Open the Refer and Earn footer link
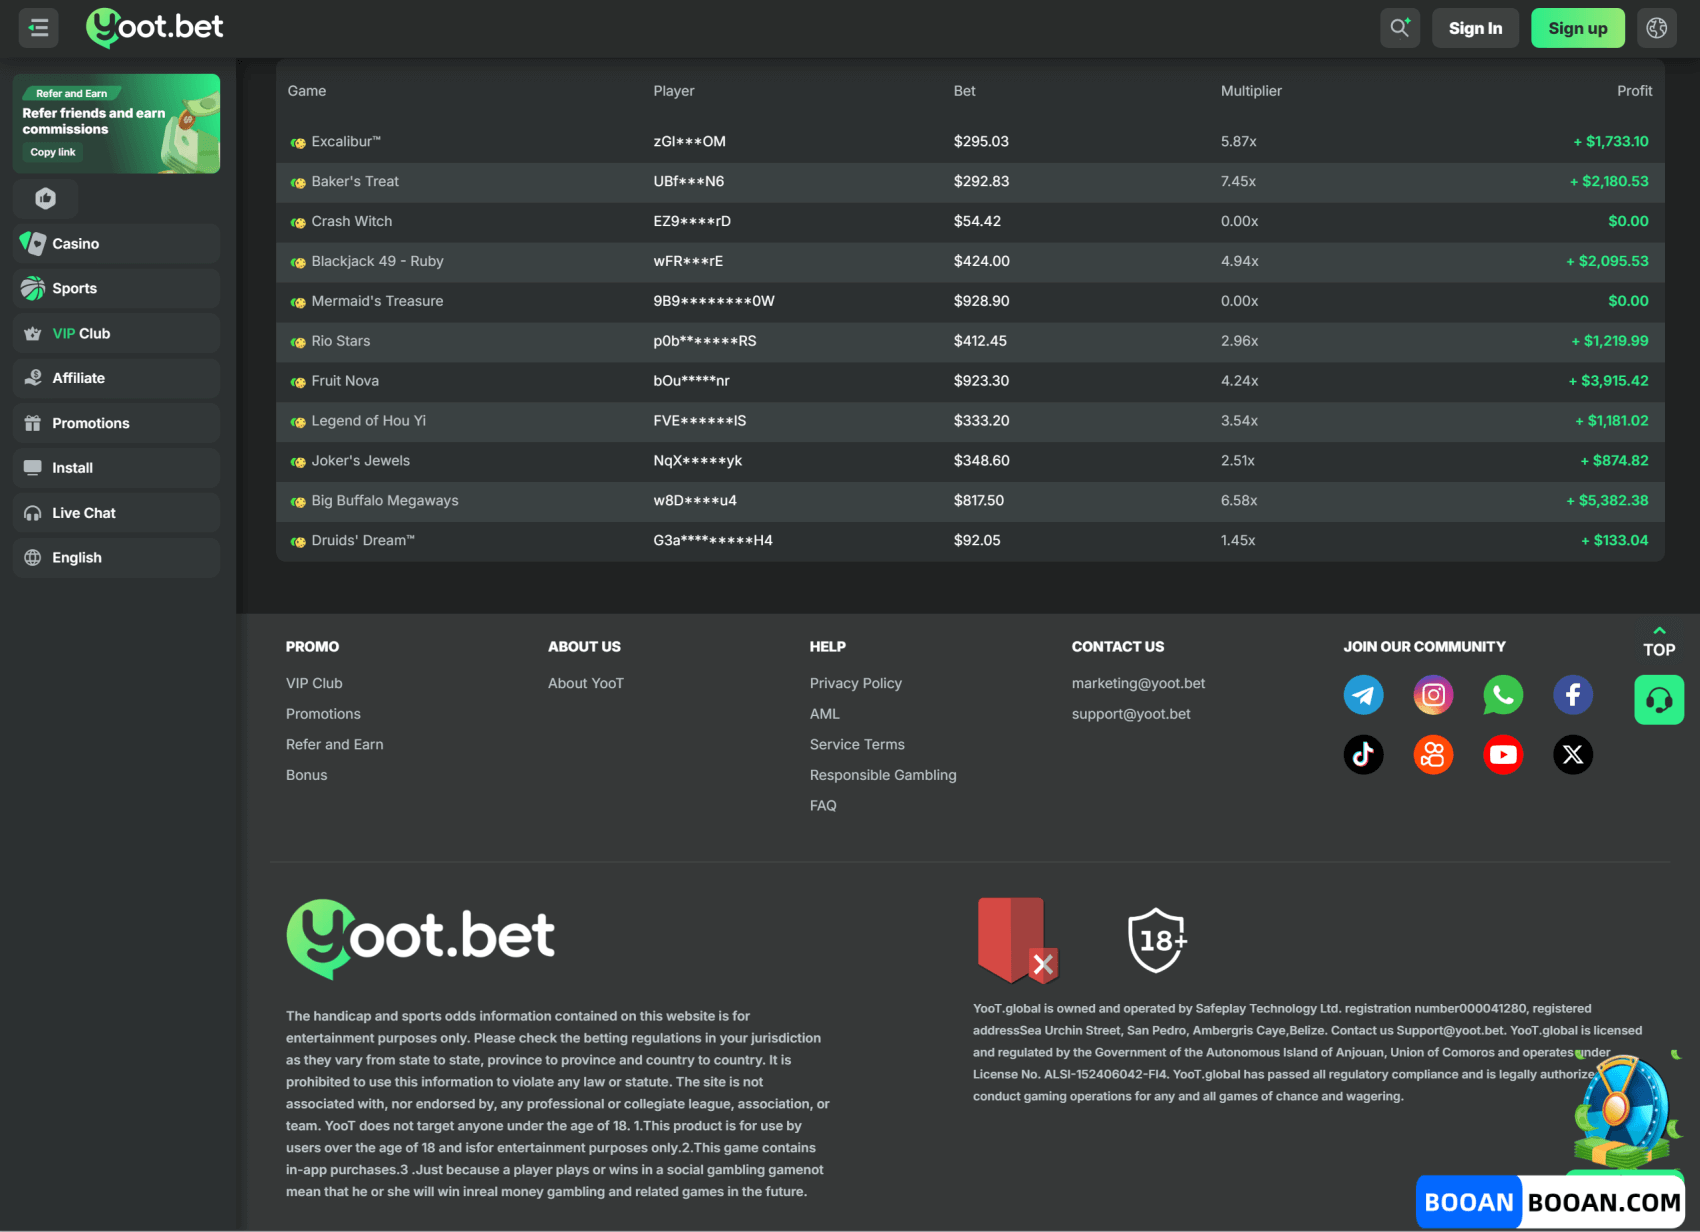The height and width of the screenshot is (1232, 1700). point(335,744)
